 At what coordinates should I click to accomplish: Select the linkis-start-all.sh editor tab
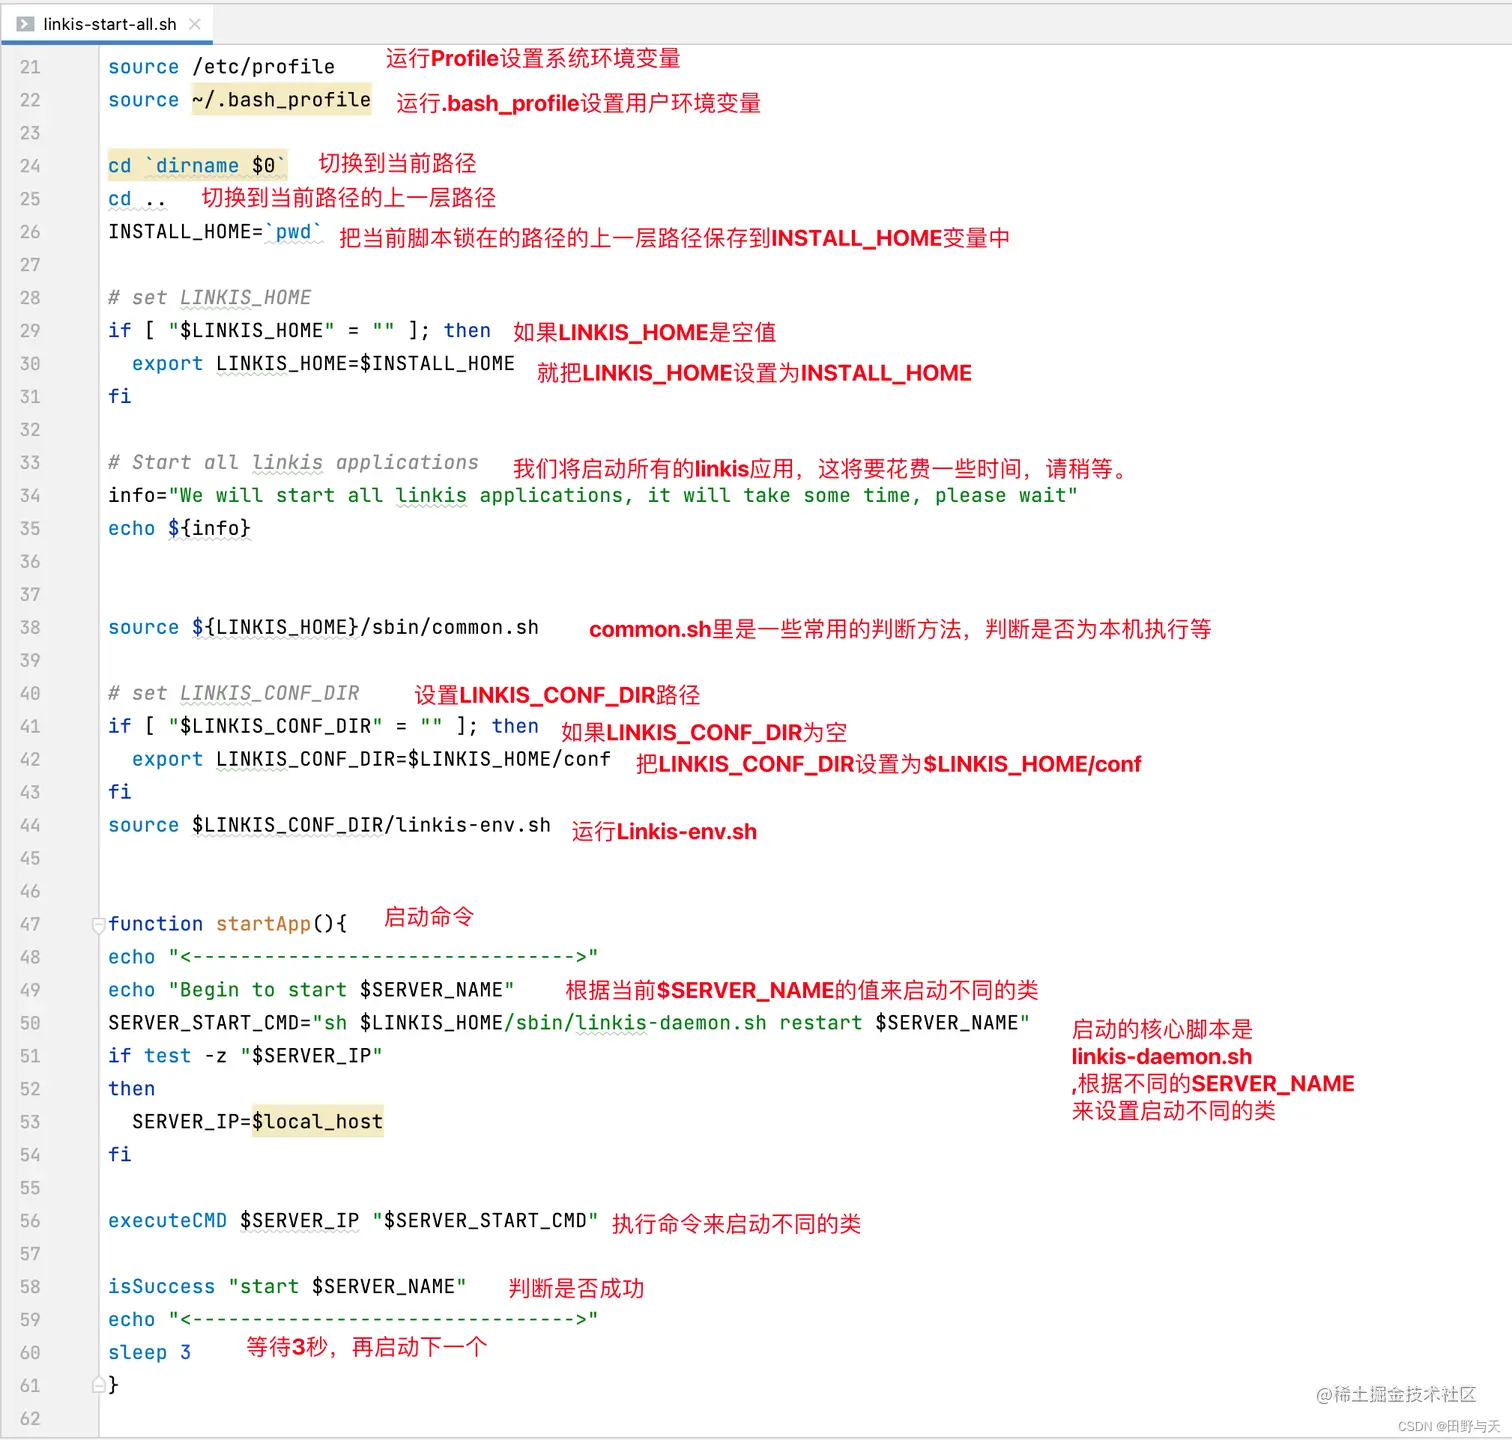point(107,24)
